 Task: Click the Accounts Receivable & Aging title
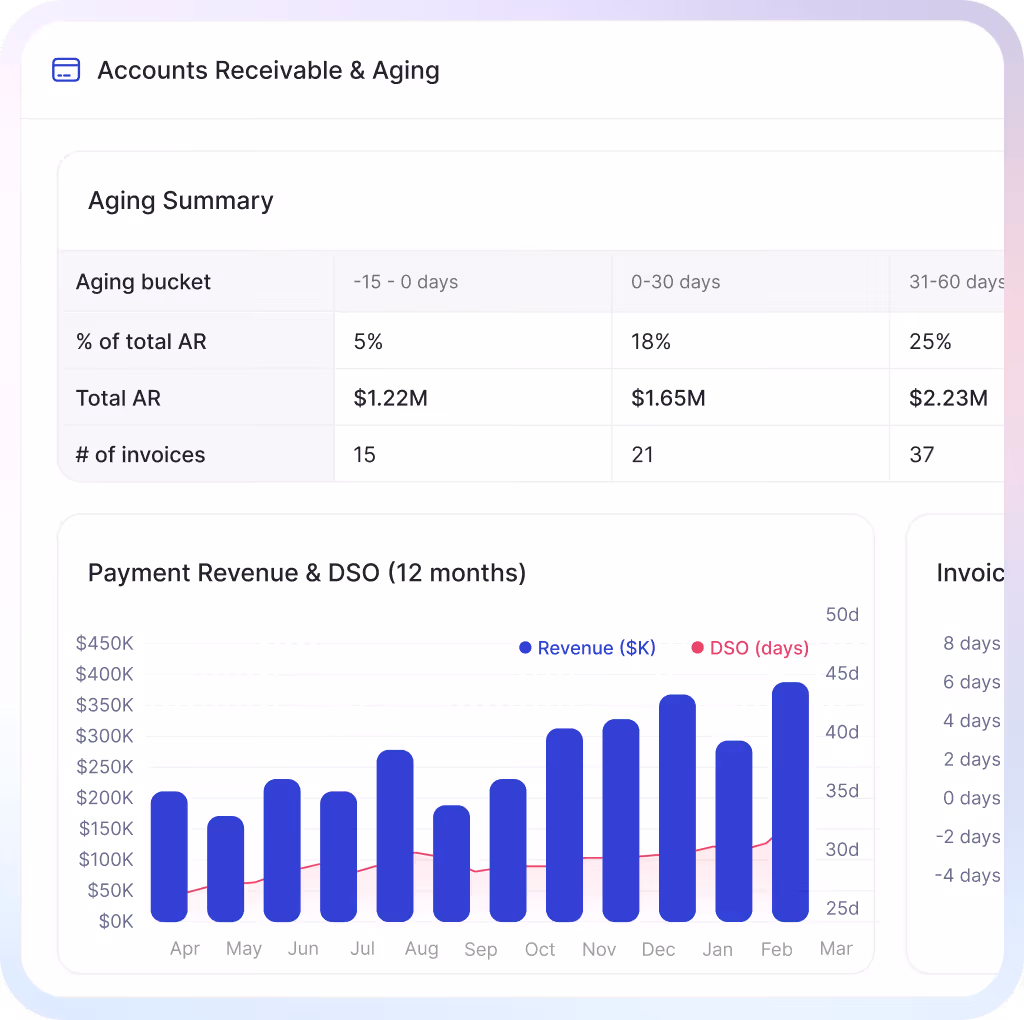[x=268, y=71]
